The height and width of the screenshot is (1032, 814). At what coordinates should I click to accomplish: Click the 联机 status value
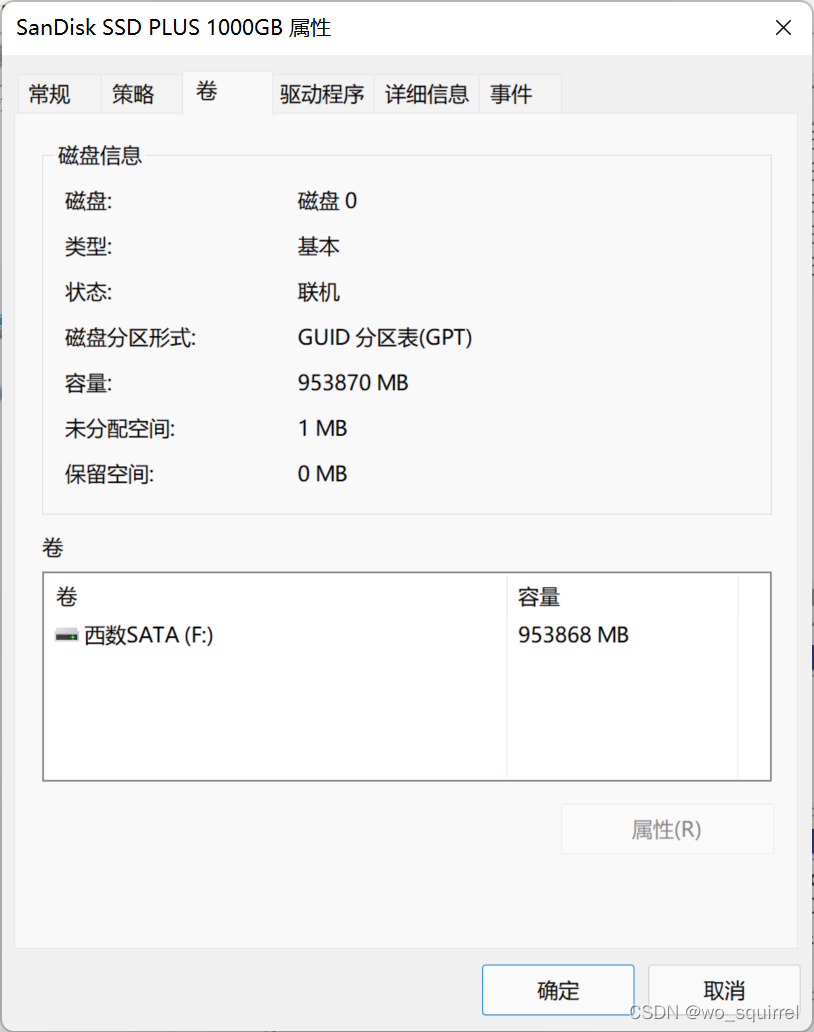coord(319,292)
